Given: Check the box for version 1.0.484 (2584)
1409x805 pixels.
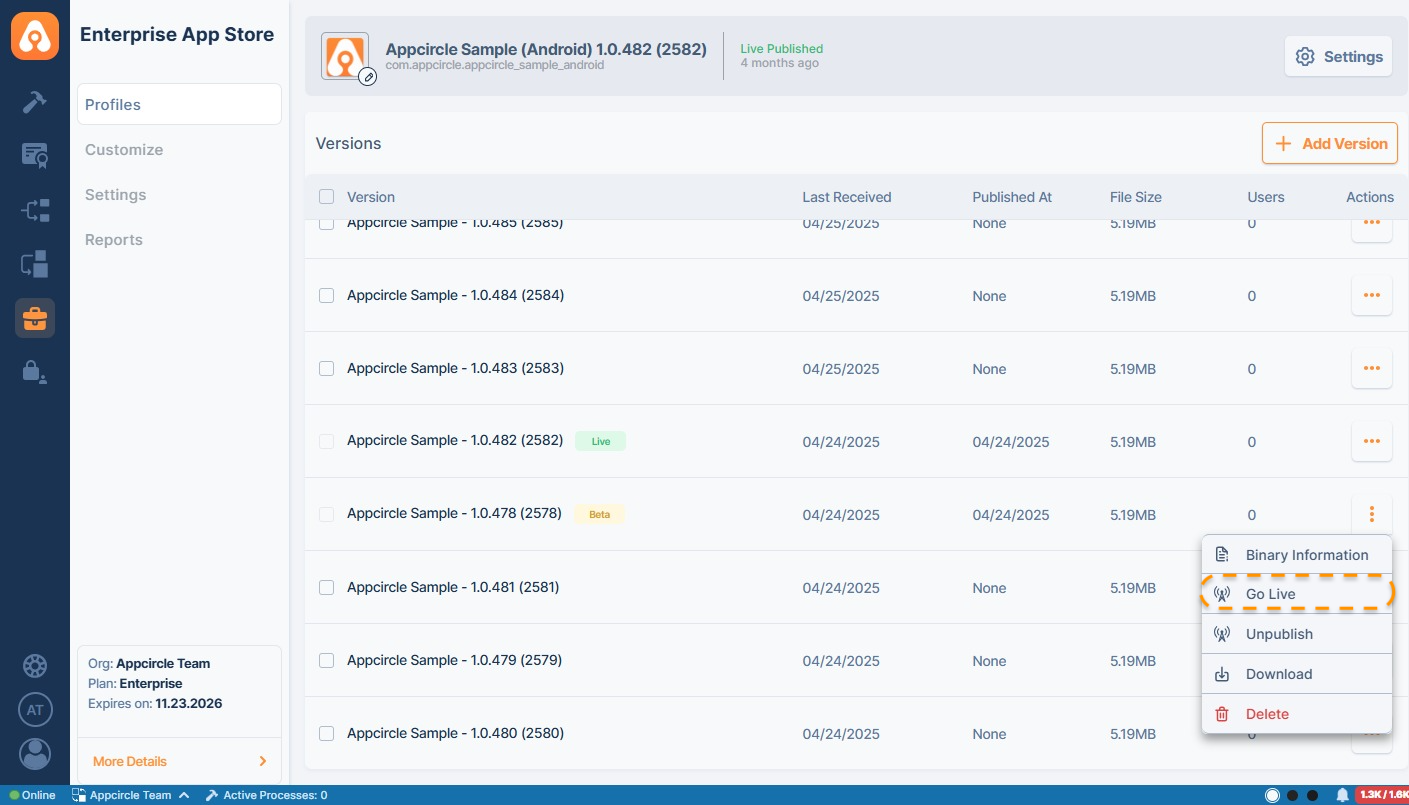Looking at the screenshot, I should point(326,296).
